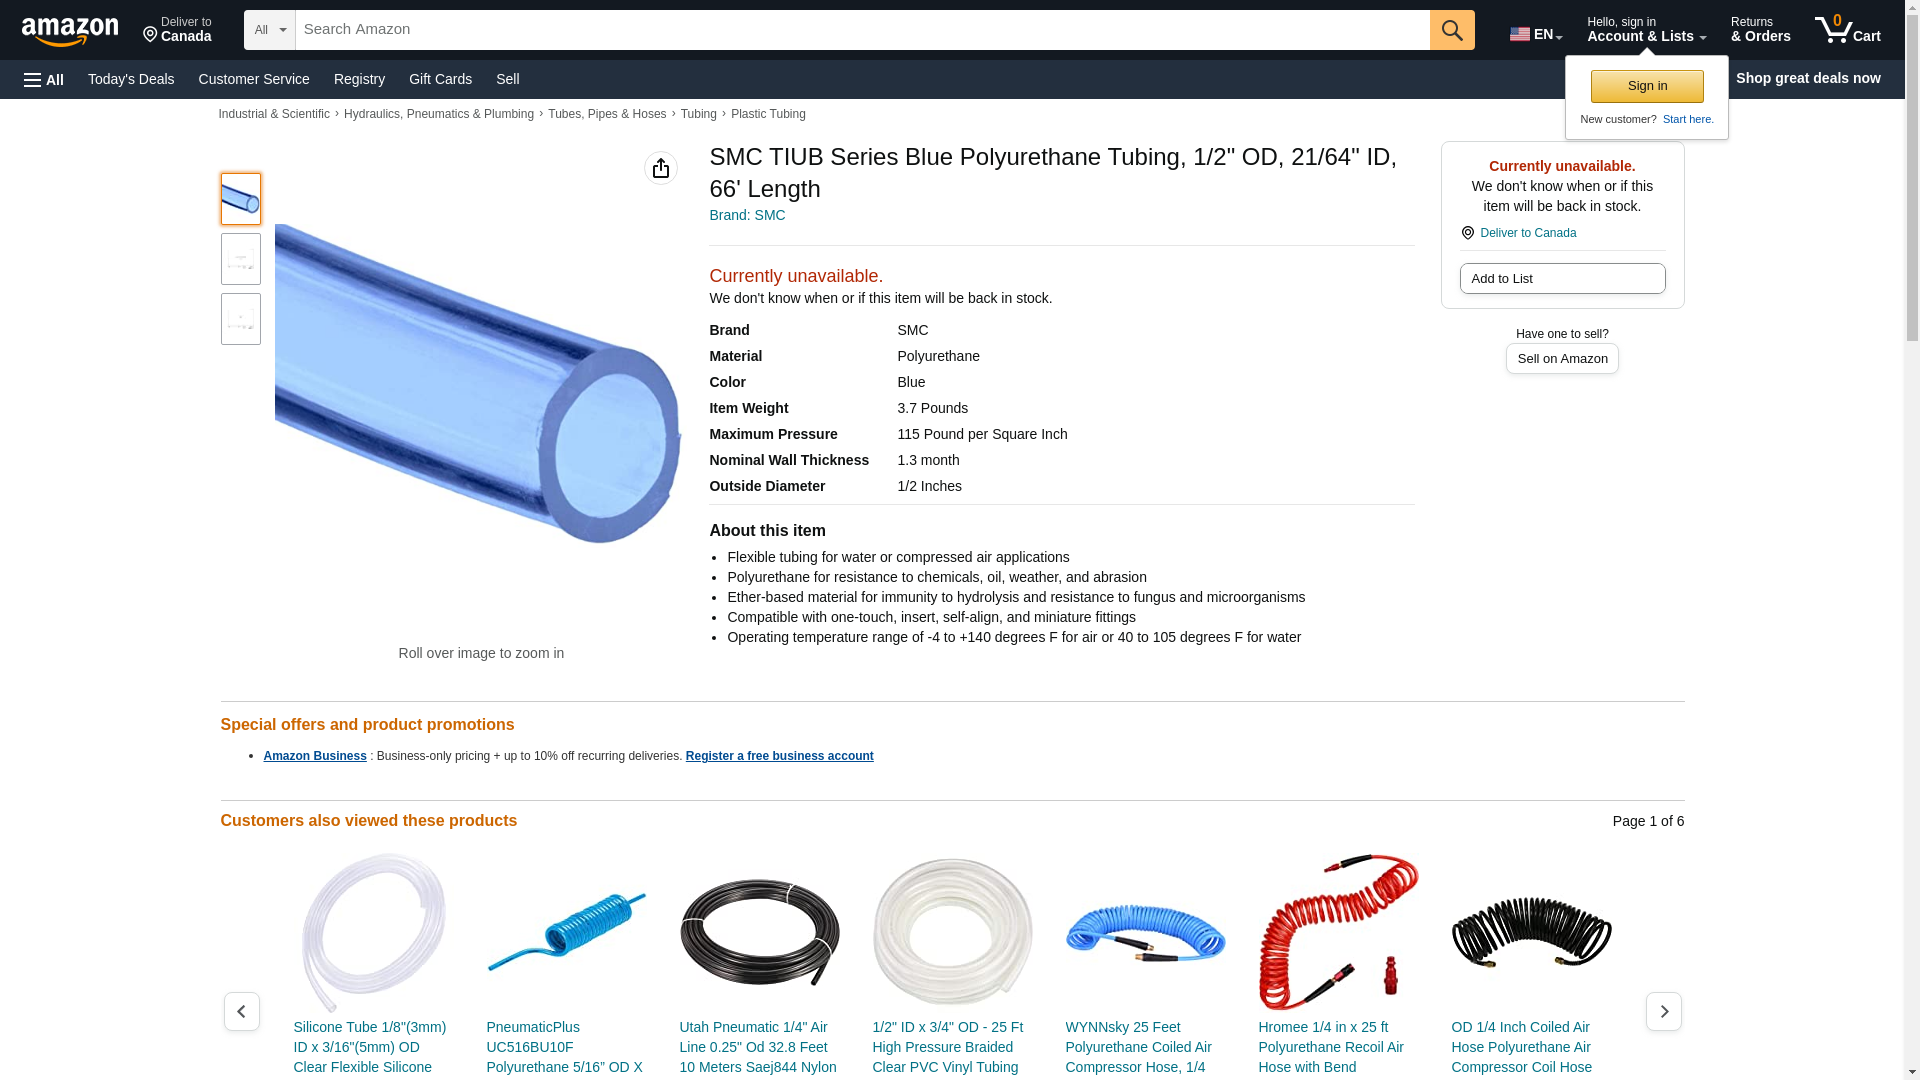
Task: Click the Amazon logo home icon
Action: (70, 31)
